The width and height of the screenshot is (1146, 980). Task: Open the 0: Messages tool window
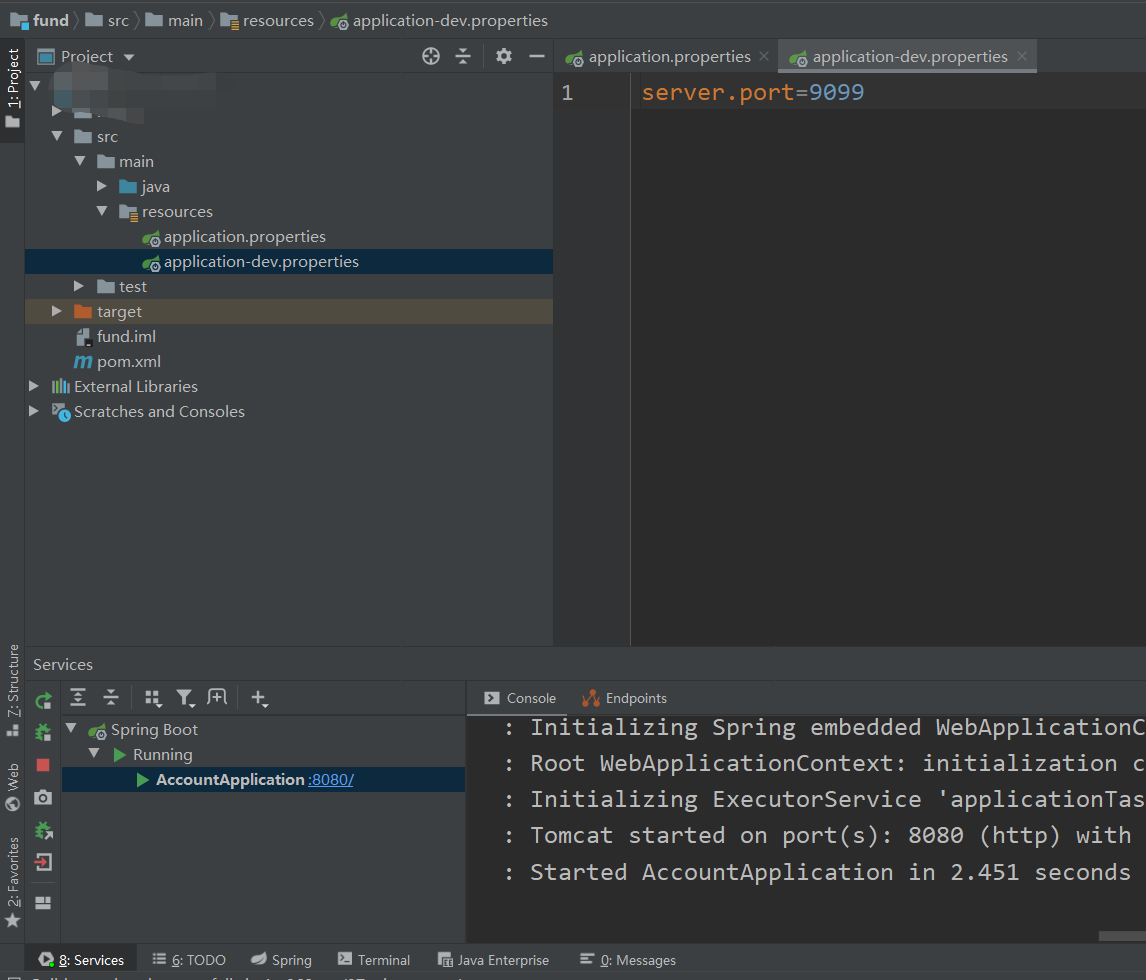tap(628, 960)
